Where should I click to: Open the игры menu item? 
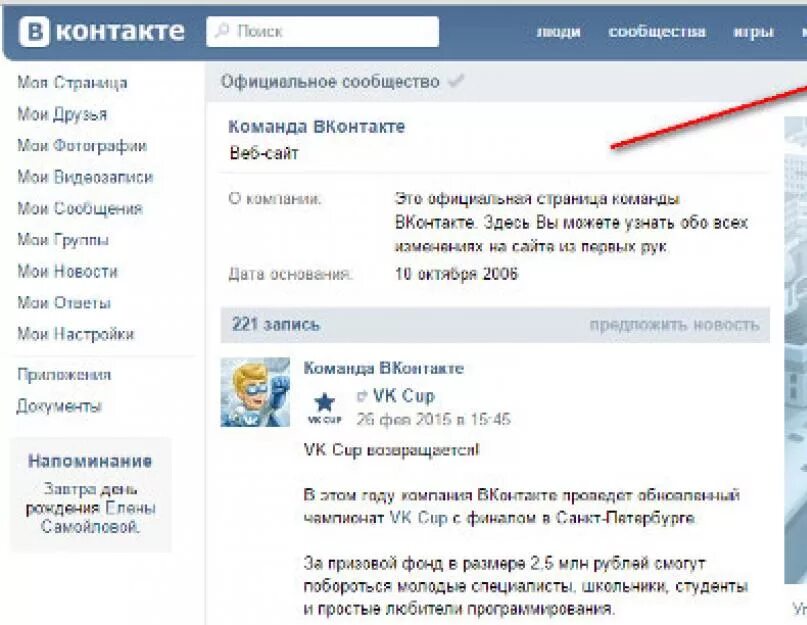coord(753,32)
